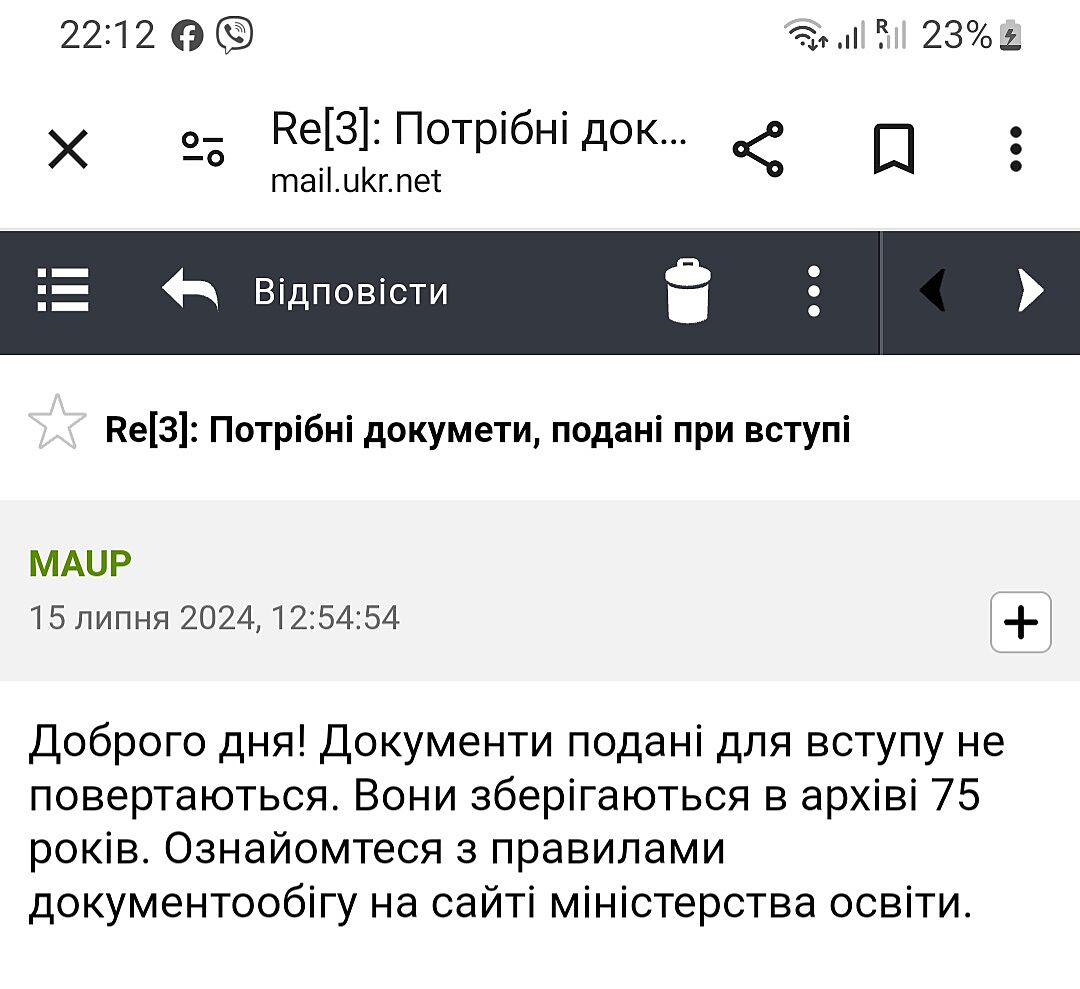Close the in-app browser tab
The height and width of the screenshot is (989, 1080).
point(68,151)
